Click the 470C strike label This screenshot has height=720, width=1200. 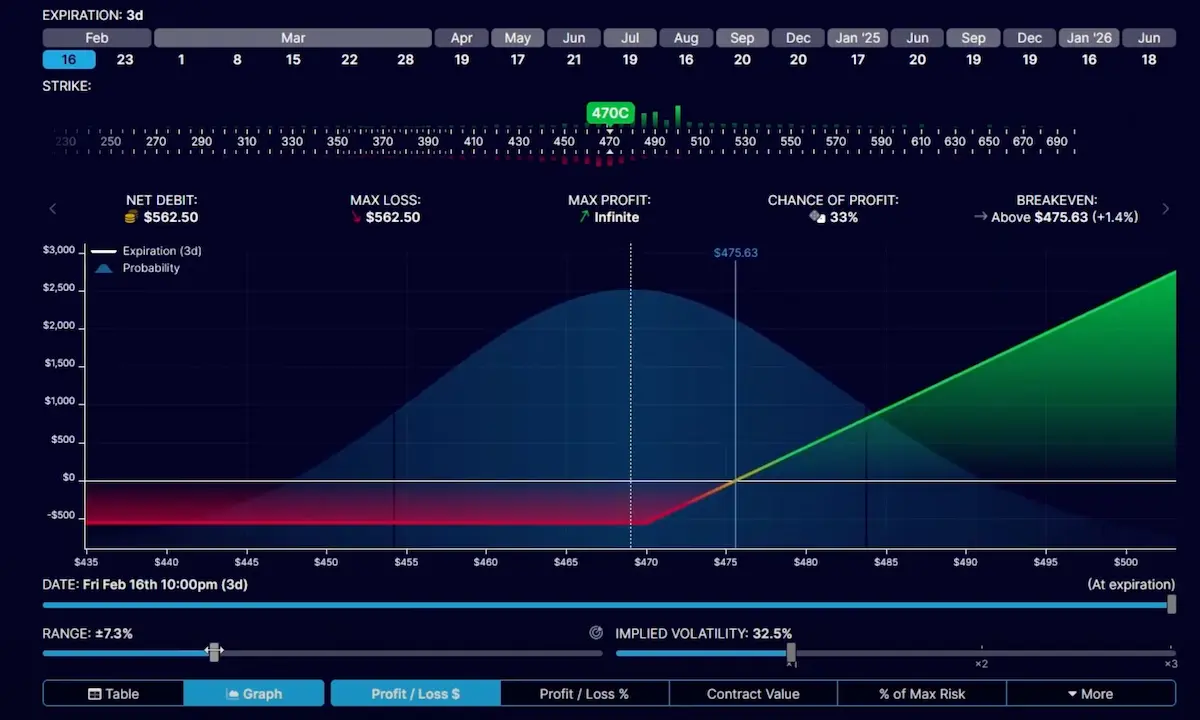click(610, 113)
